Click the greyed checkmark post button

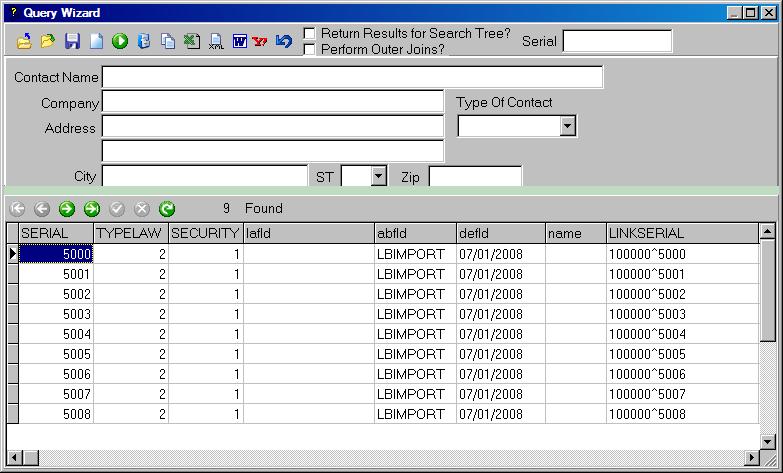(117, 209)
